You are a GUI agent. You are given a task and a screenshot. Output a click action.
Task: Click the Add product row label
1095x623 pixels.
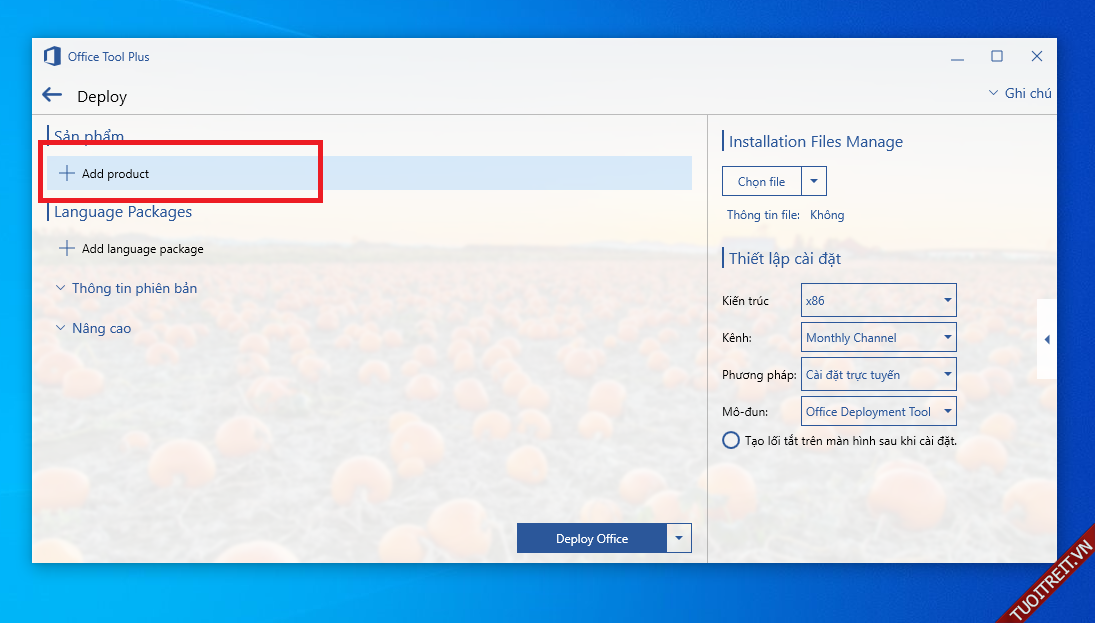[x=116, y=173]
